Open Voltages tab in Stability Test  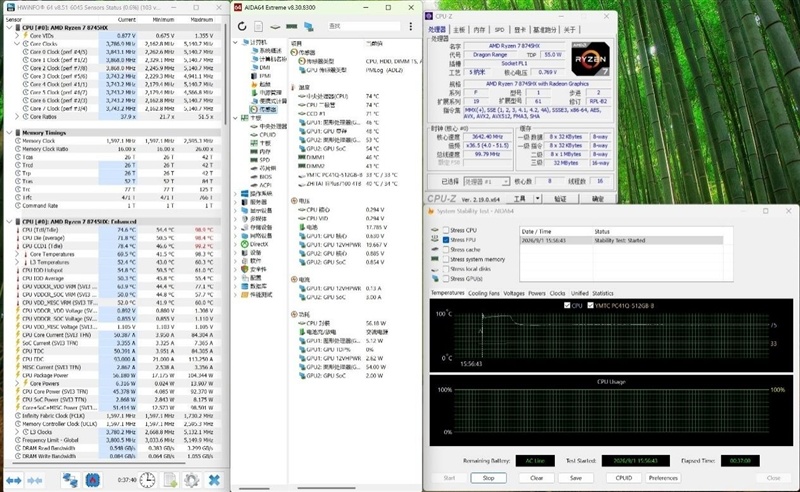tap(514, 293)
